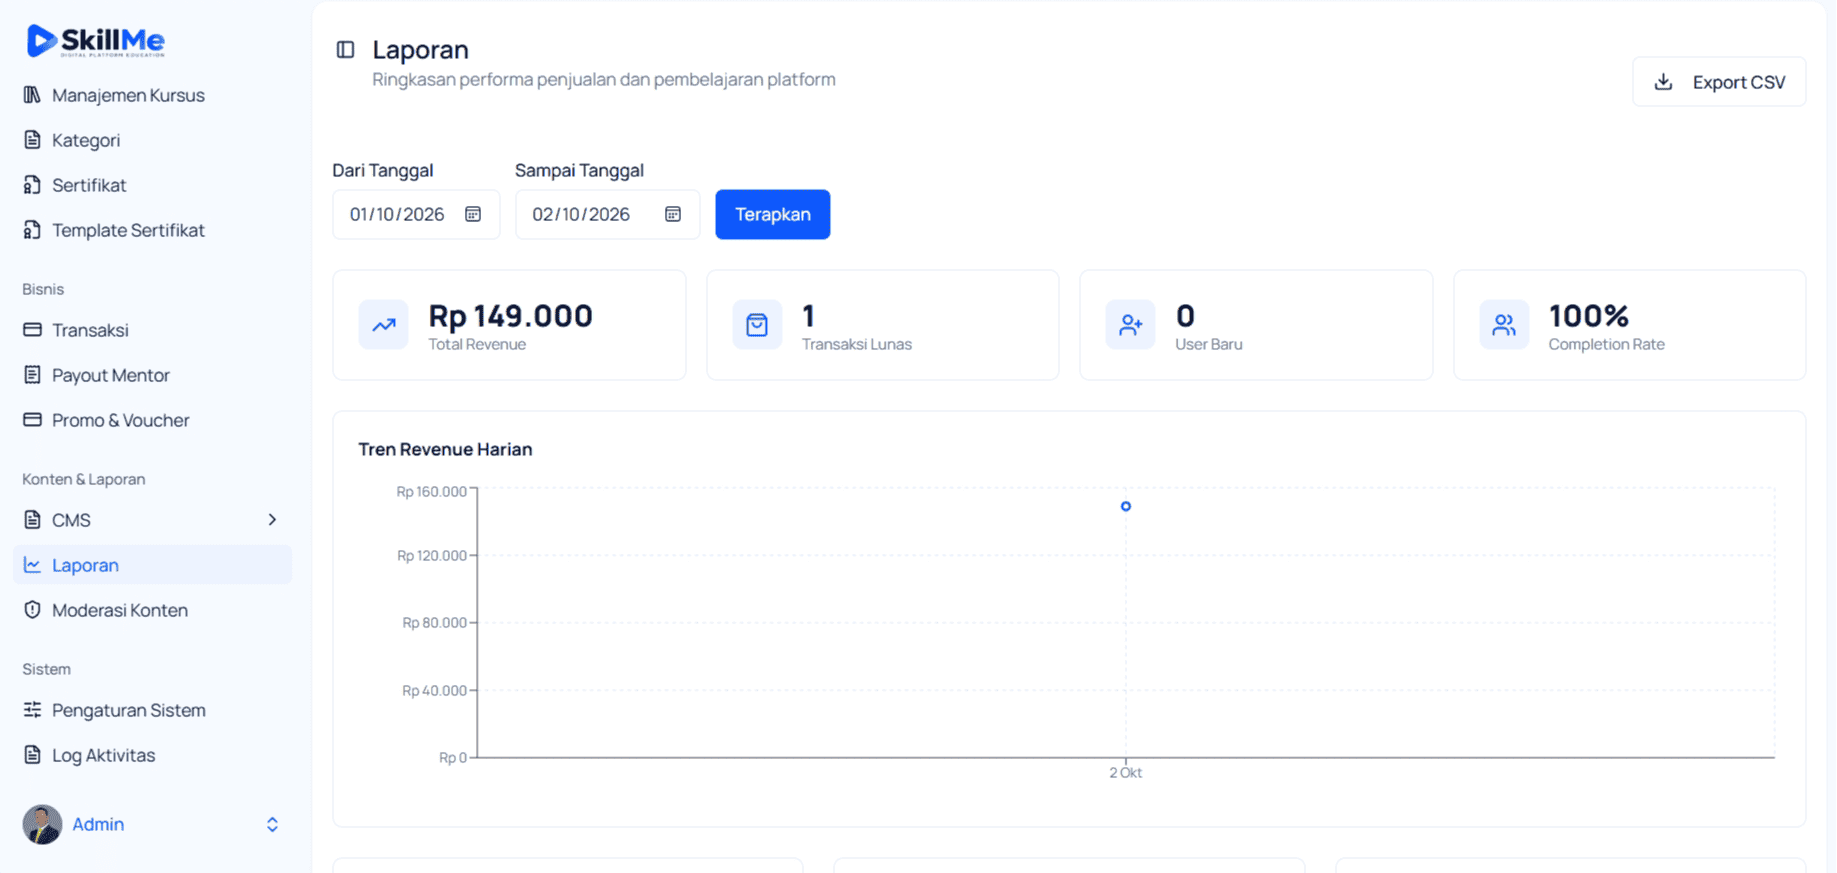The height and width of the screenshot is (873, 1837).
Task: Toggle the sidebar panel icon beside Laporan
Action: pyautogui.click(x=346, y=50)
